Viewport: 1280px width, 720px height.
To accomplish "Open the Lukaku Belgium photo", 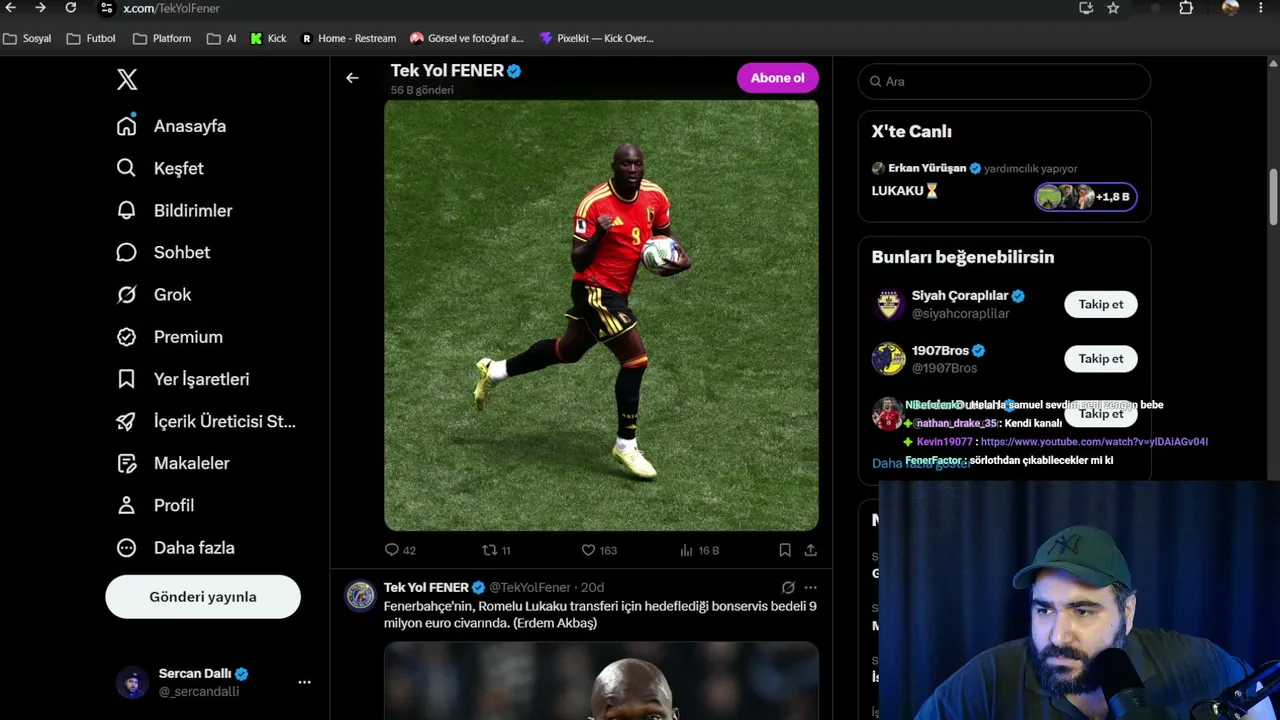I will pyautogui.click(x=601, y=315).
